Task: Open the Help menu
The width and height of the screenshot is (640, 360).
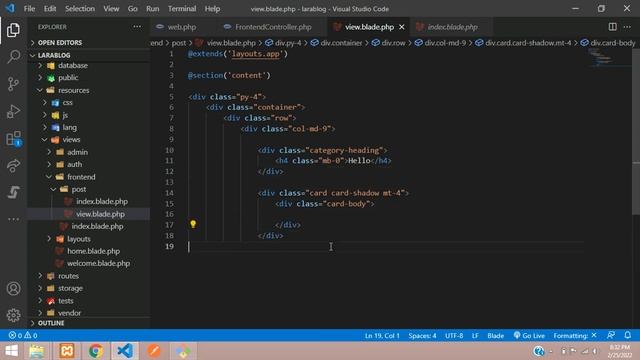Action: [212, 9]
